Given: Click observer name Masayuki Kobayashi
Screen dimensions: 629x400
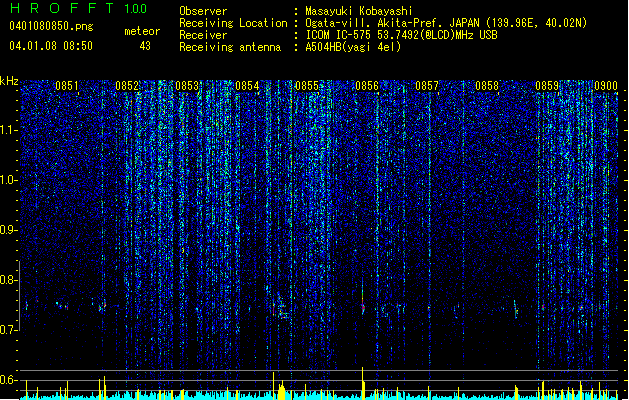Looking at the screenshot, I should click(359, 11).
